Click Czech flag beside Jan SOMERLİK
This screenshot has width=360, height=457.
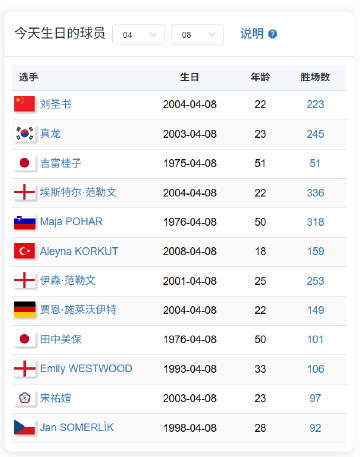(x=25, y=427)
